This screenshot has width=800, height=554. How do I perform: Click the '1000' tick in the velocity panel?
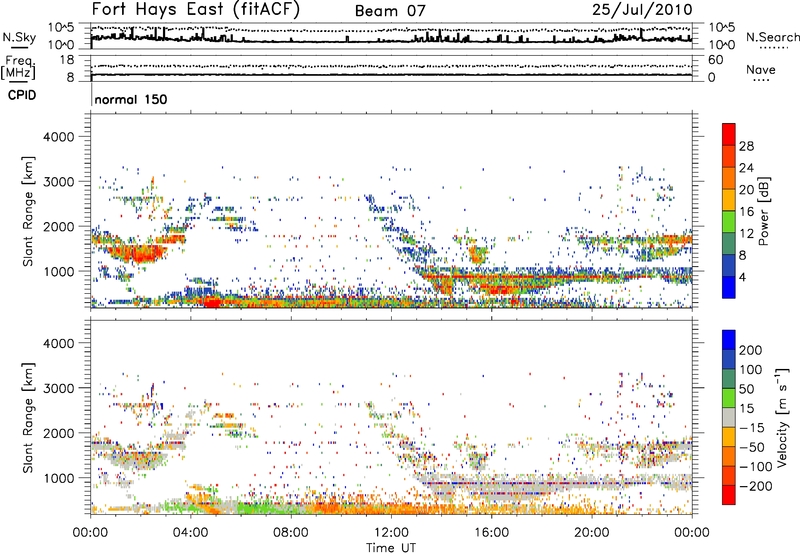[x=59, y=478]
